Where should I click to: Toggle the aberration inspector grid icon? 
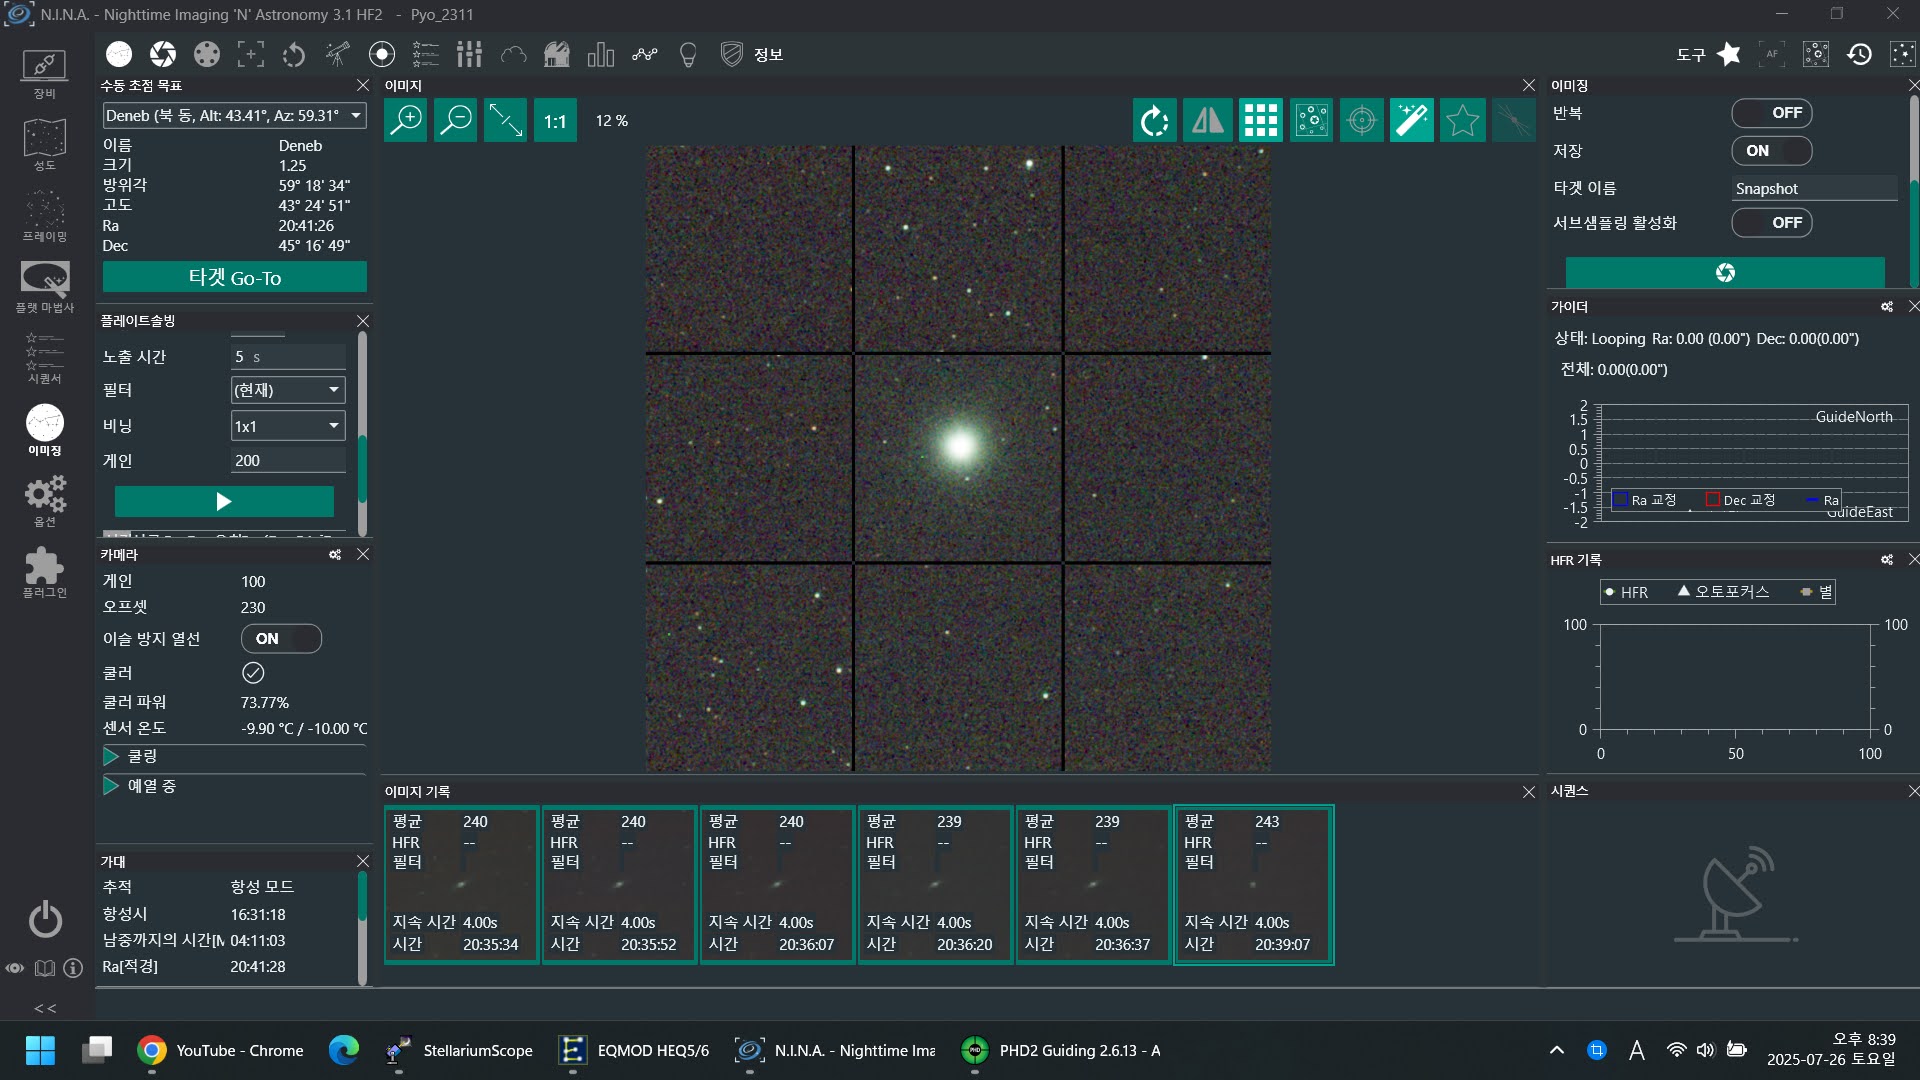click(1260, 121)
